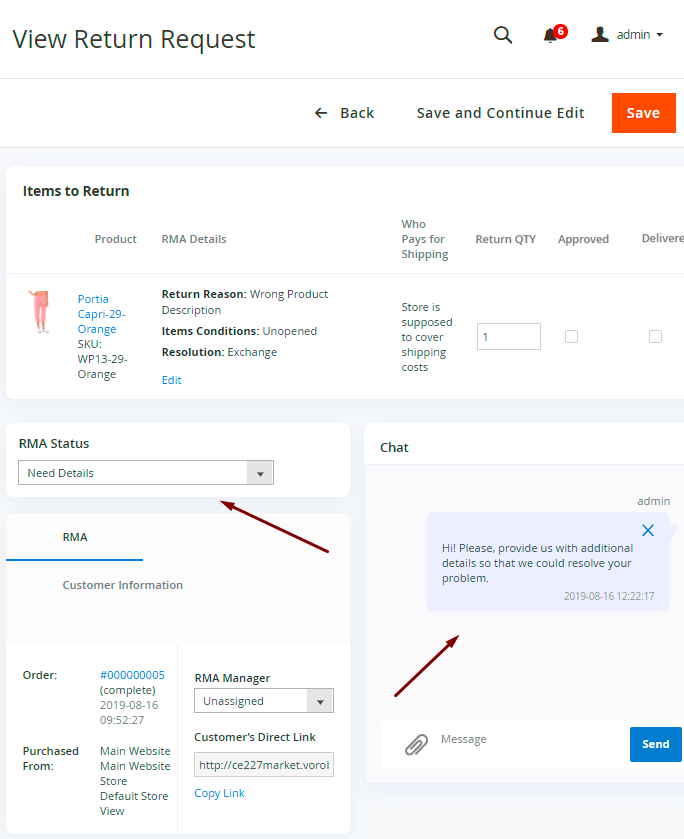Click the Copy Link link
This screenshot has width=684, height=839.
[219, 793]
